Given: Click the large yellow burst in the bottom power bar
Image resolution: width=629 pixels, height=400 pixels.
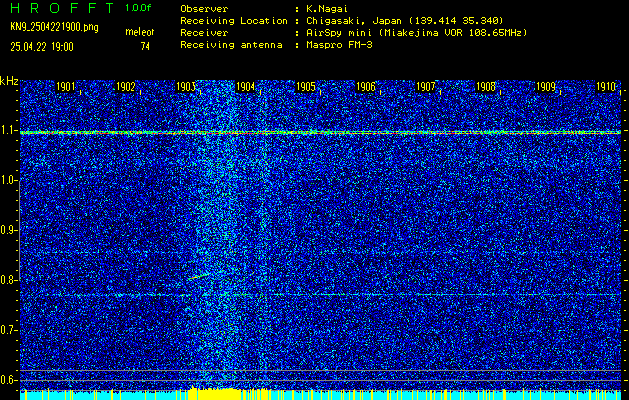Looking at the screenshot, I should [x=213, y=394].
